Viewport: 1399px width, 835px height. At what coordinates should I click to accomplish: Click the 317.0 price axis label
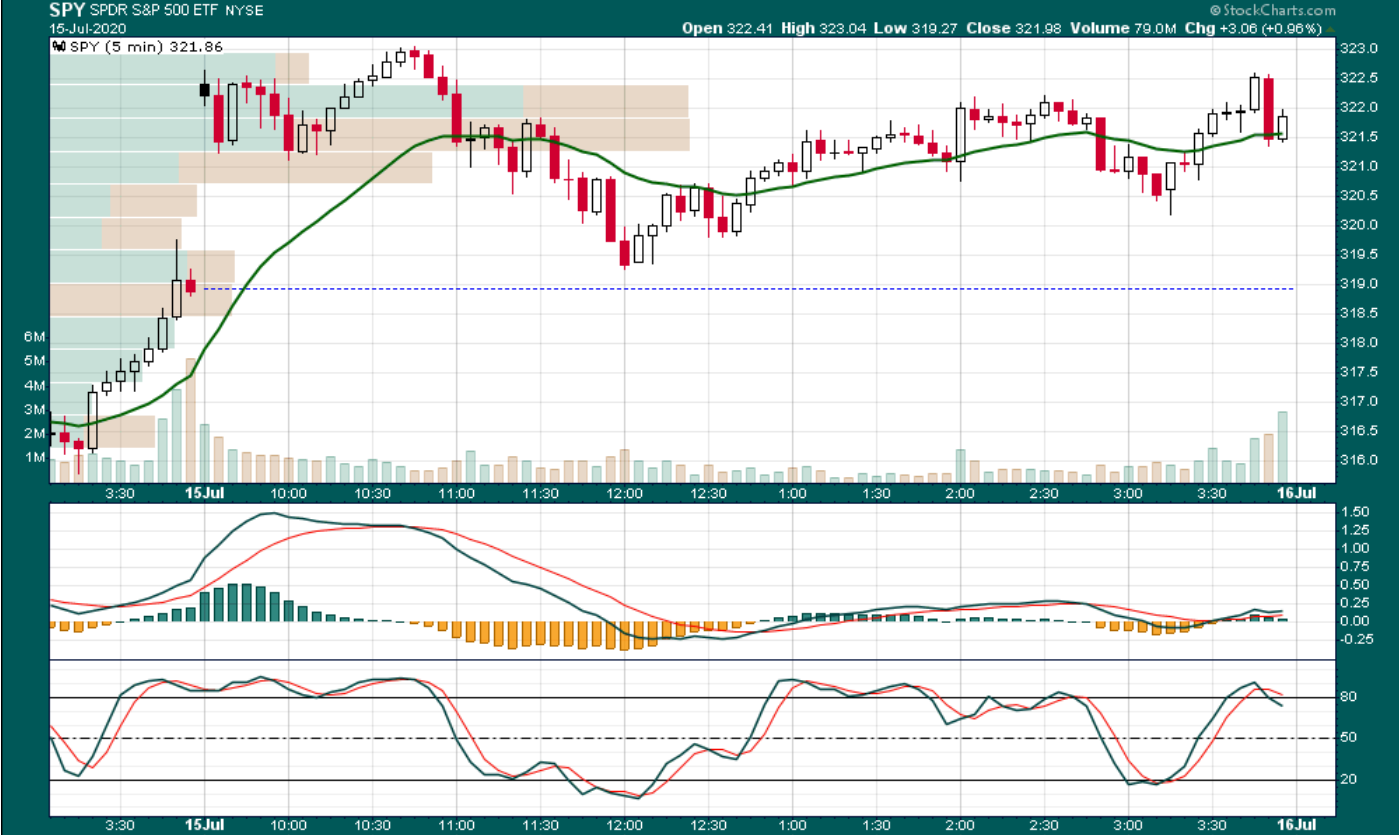1358,402
